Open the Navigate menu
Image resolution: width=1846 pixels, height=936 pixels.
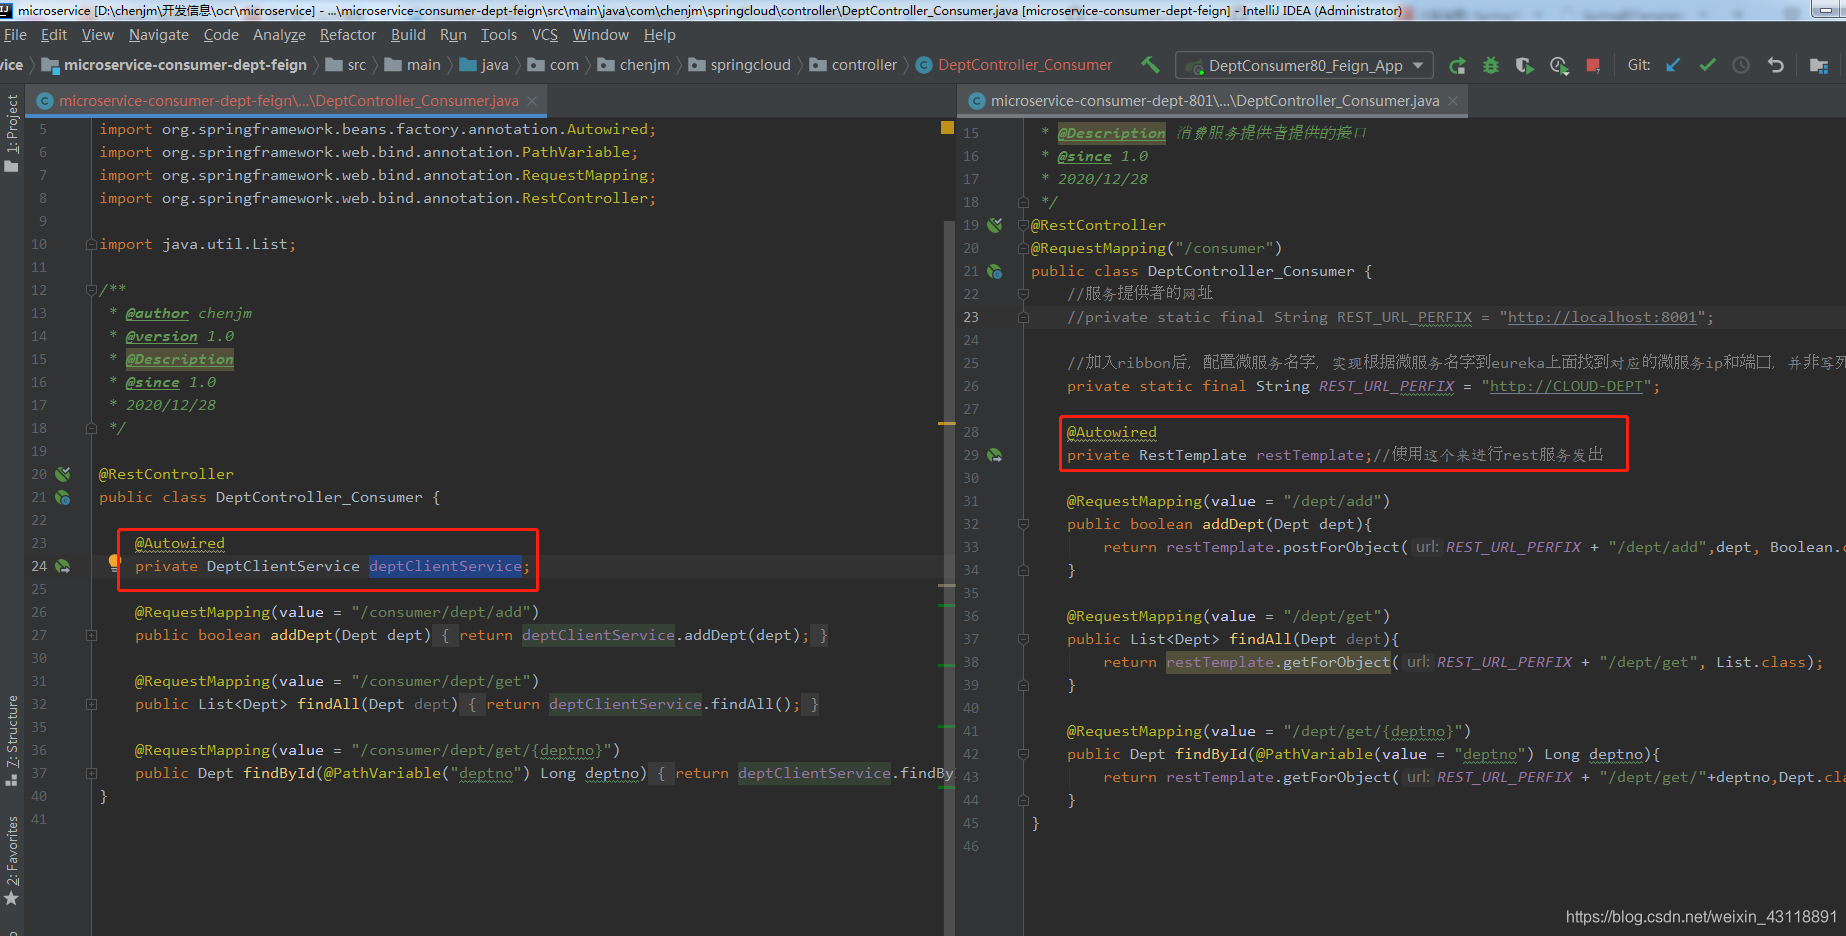pyautogui.click(x=159, y=35)
